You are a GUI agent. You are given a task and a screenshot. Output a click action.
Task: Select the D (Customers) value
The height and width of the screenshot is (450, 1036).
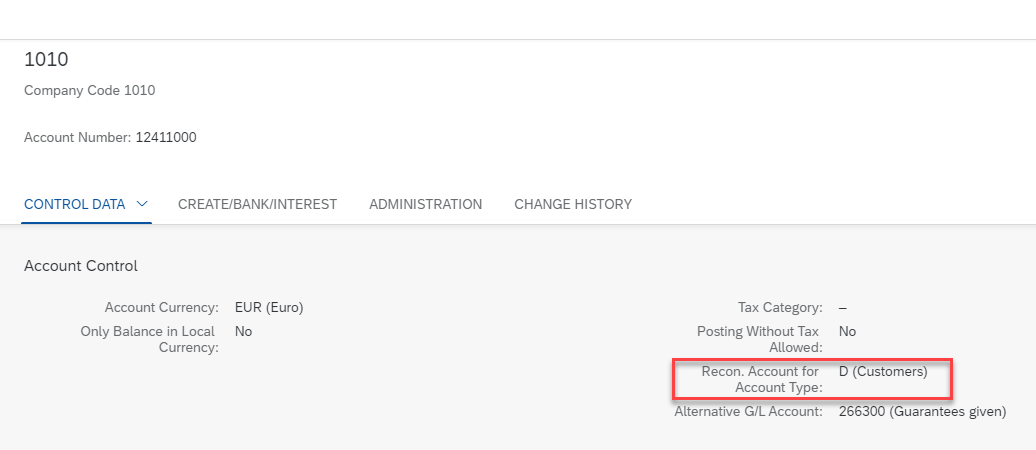point(883,371)
